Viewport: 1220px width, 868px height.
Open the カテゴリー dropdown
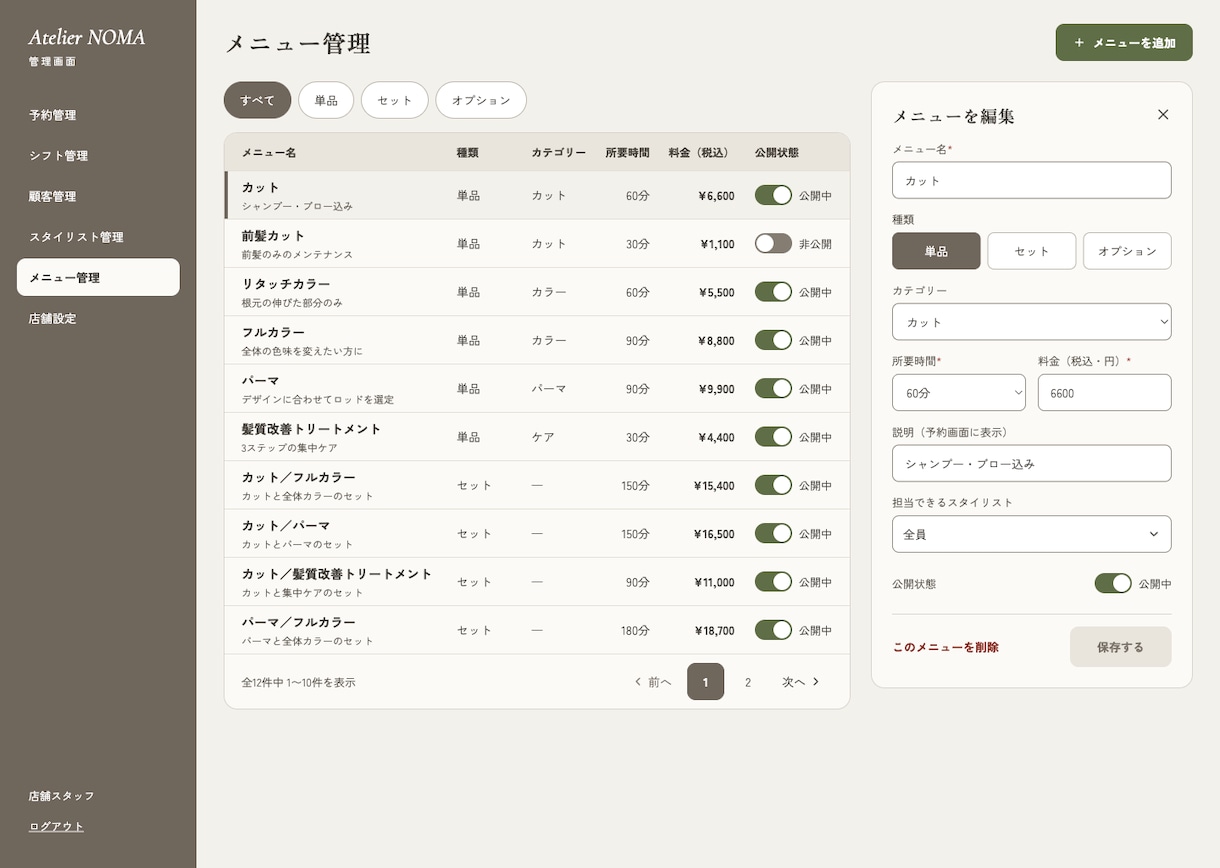pos(1031,322)
